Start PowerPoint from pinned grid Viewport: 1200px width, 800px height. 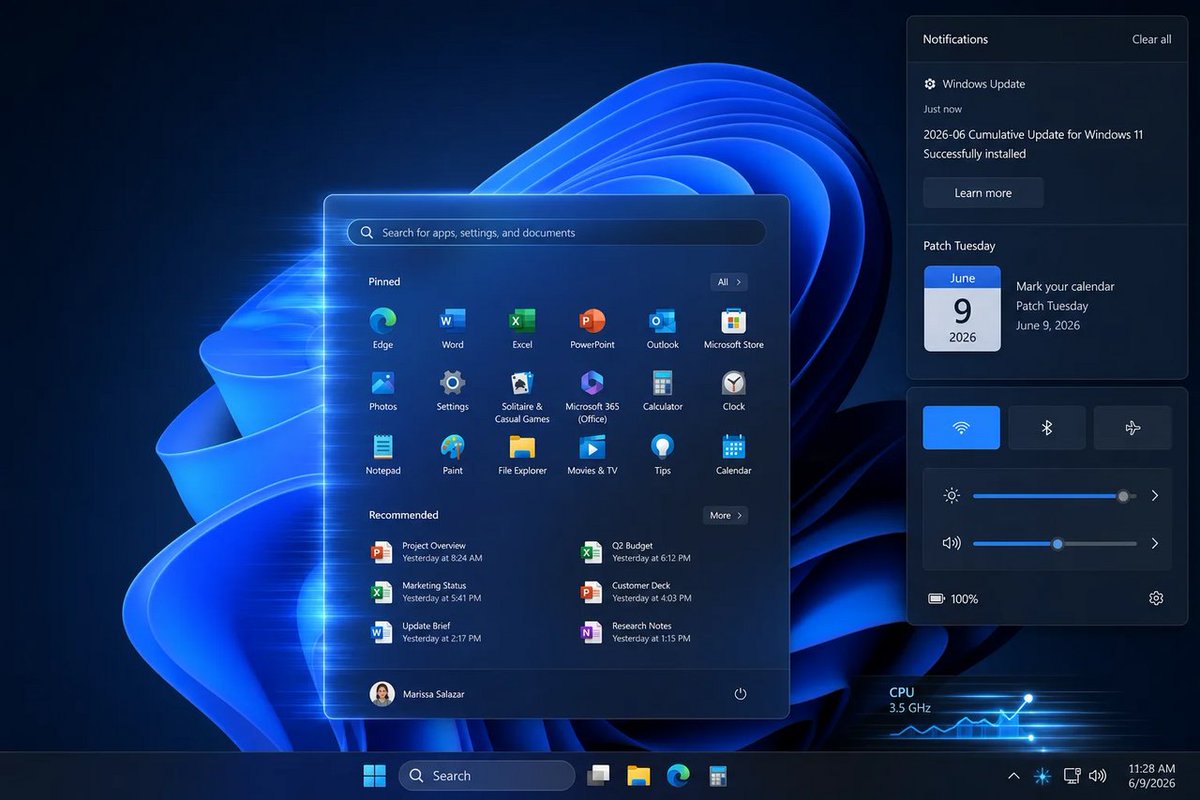[592, 328]
